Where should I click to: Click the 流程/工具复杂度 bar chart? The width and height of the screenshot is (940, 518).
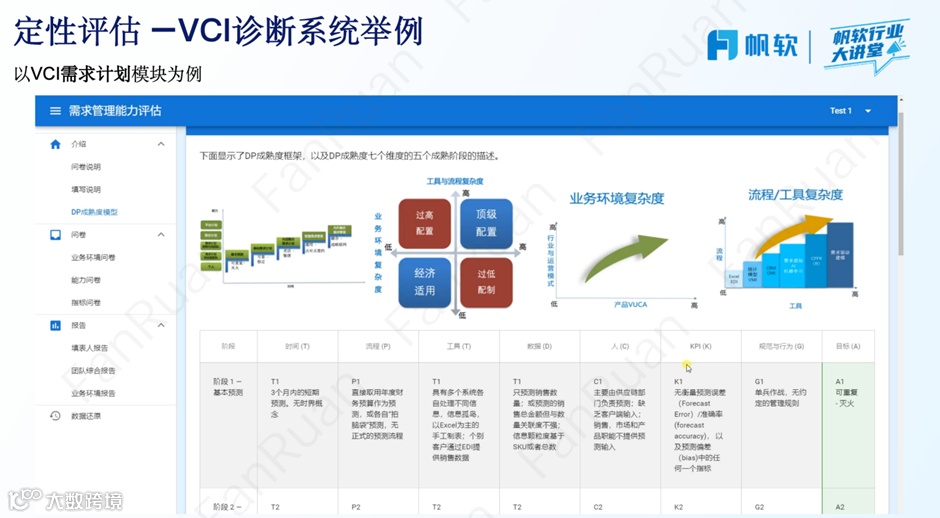coord(789,257)
